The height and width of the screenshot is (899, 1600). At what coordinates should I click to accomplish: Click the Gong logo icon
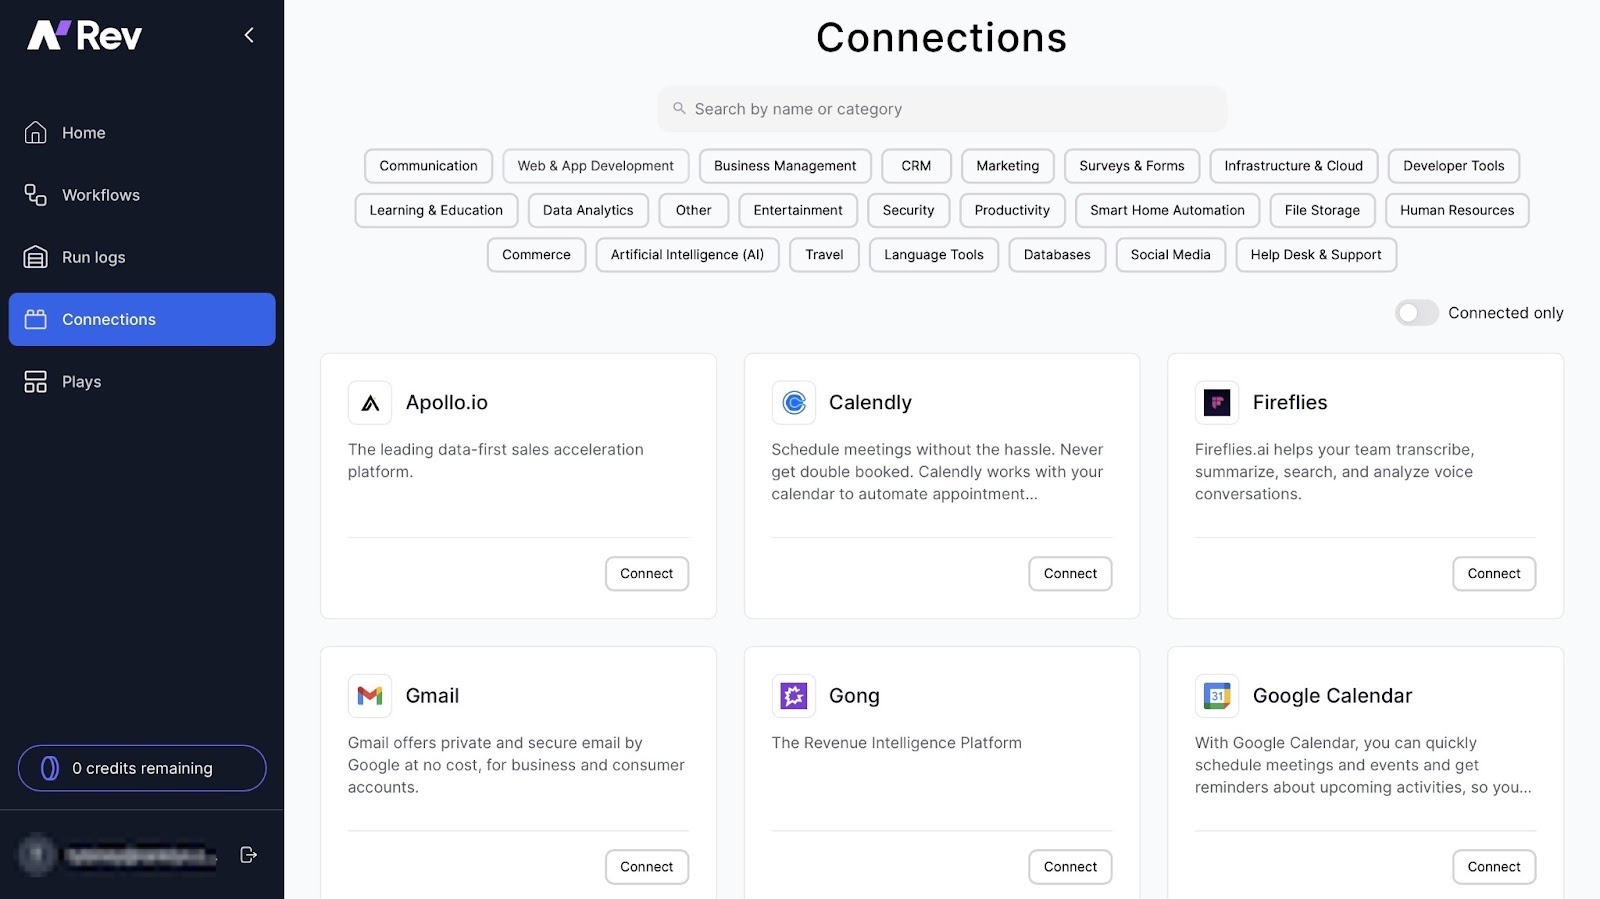(794, 696)
